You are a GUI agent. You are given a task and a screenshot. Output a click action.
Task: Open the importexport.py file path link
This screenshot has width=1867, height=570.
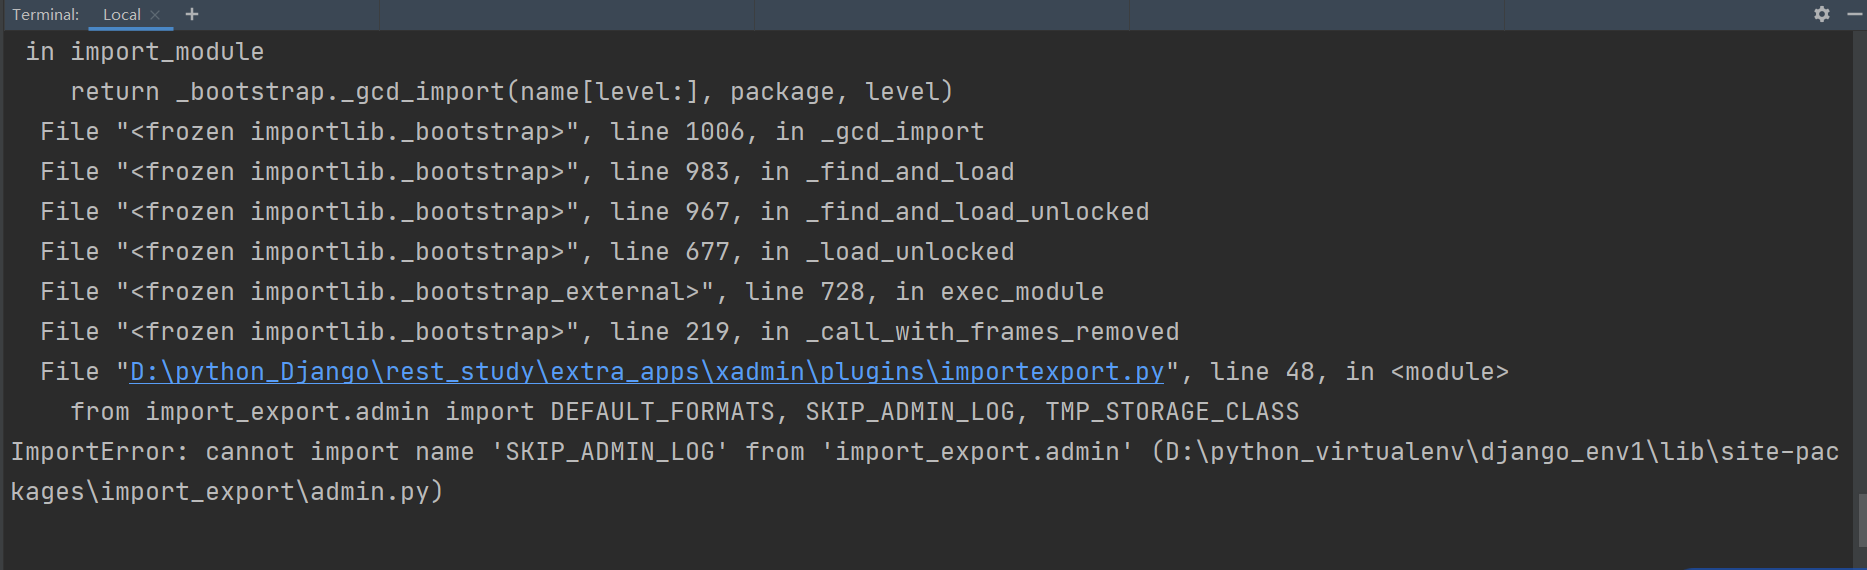647,372
